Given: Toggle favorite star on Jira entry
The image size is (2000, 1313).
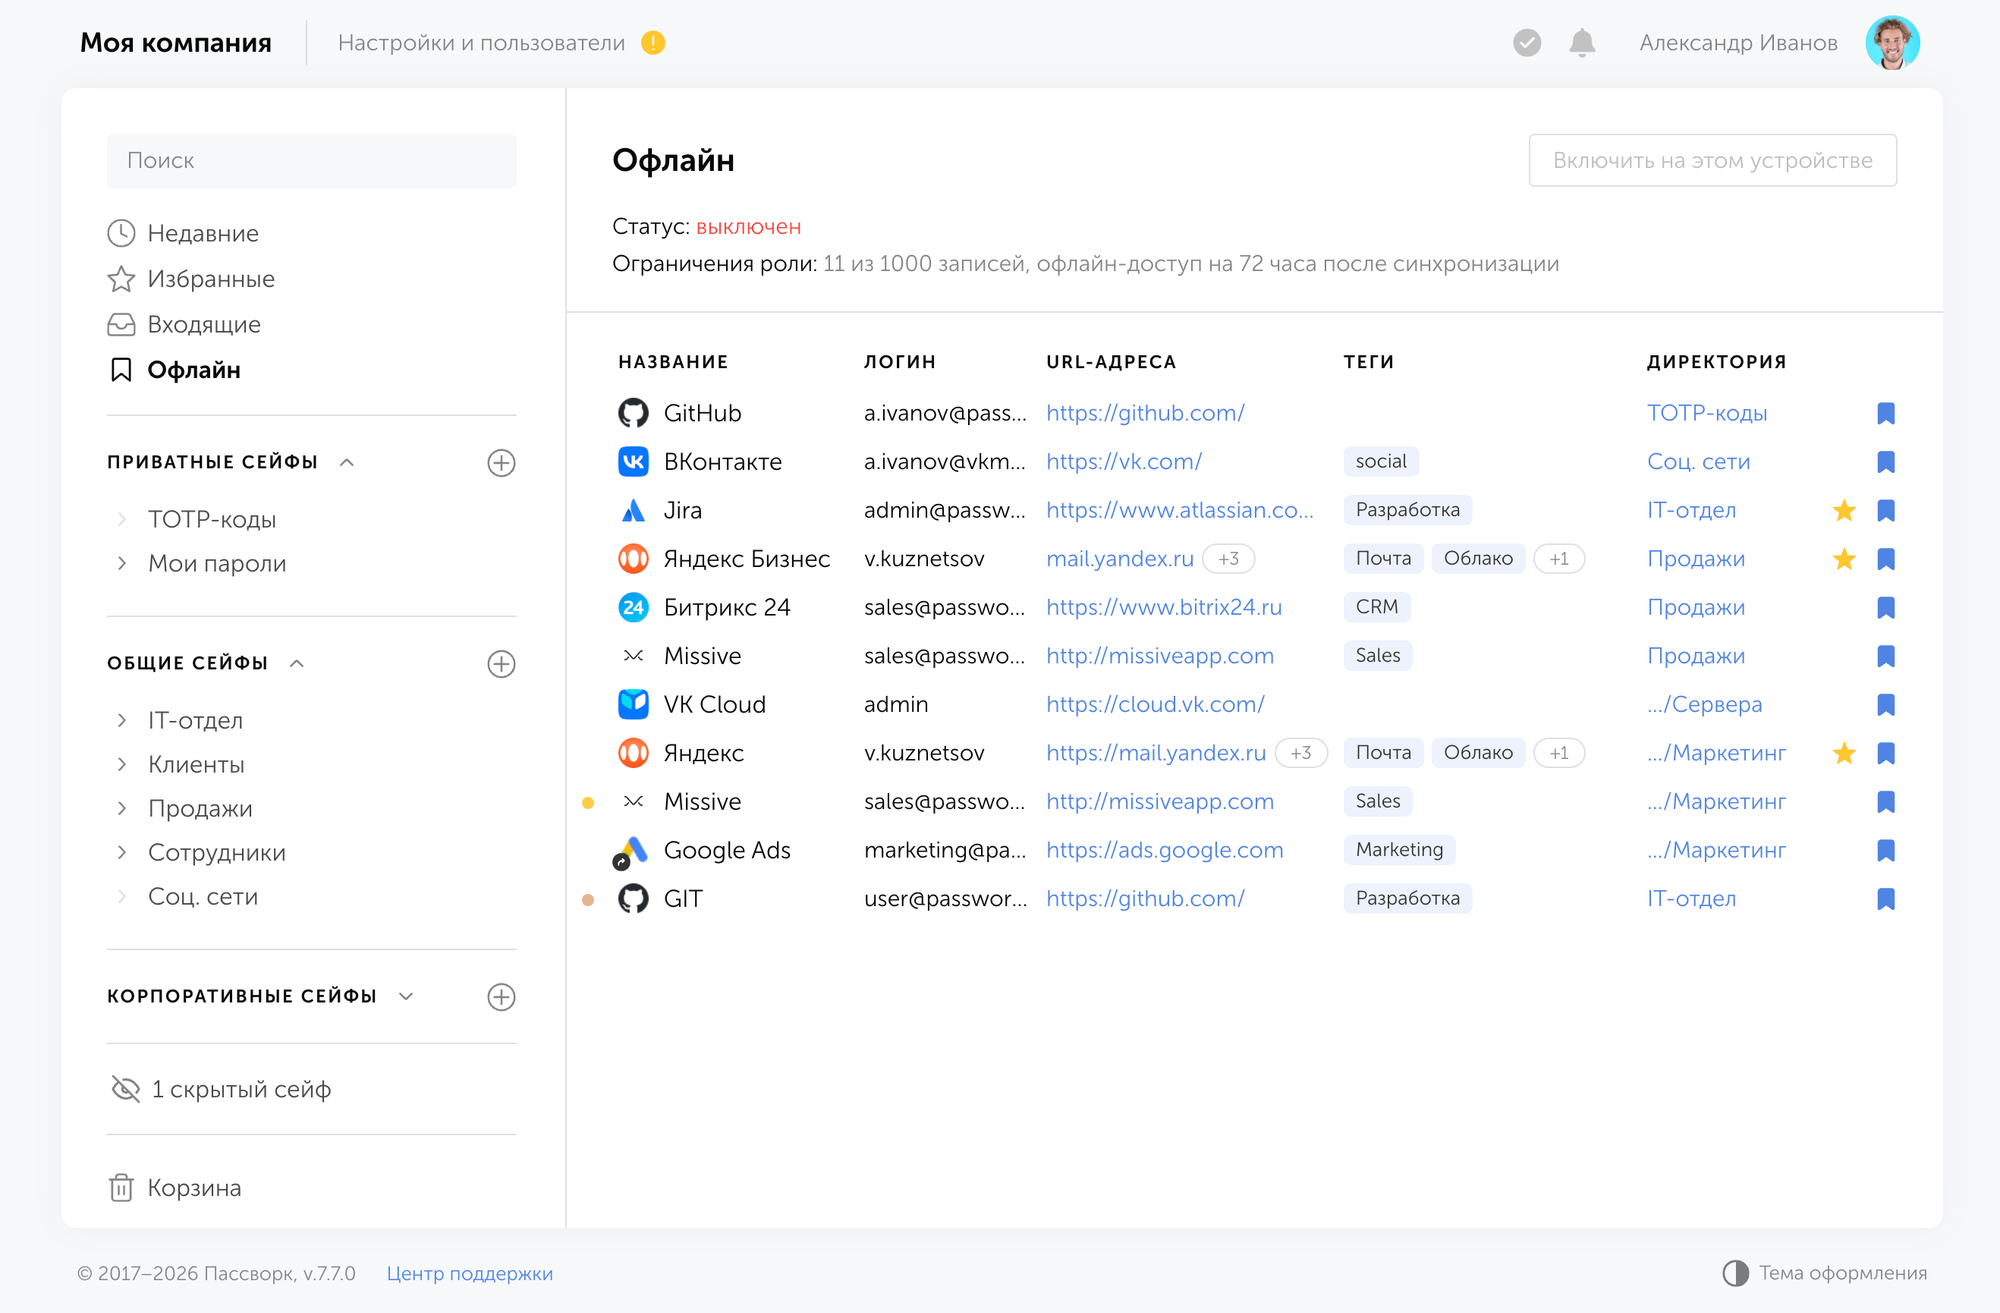Looking at the screenshot, I should [x=1844, y=511].
